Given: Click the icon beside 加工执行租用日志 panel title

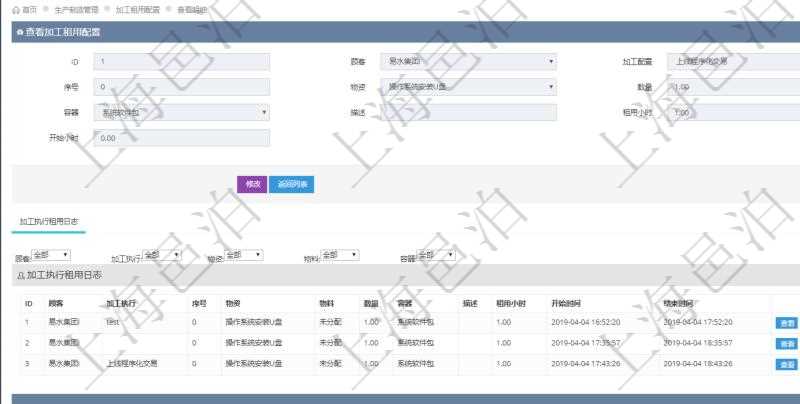Looking at the screenshot, I should click(21, 273).
